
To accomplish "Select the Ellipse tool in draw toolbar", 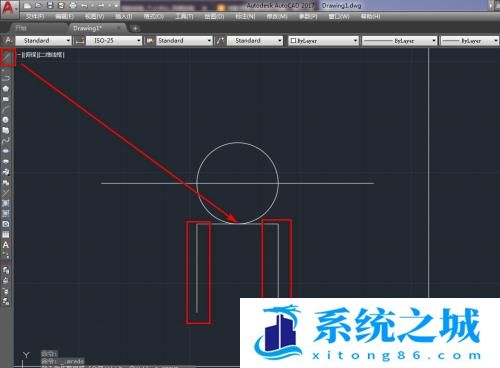I will click(6, 151).
